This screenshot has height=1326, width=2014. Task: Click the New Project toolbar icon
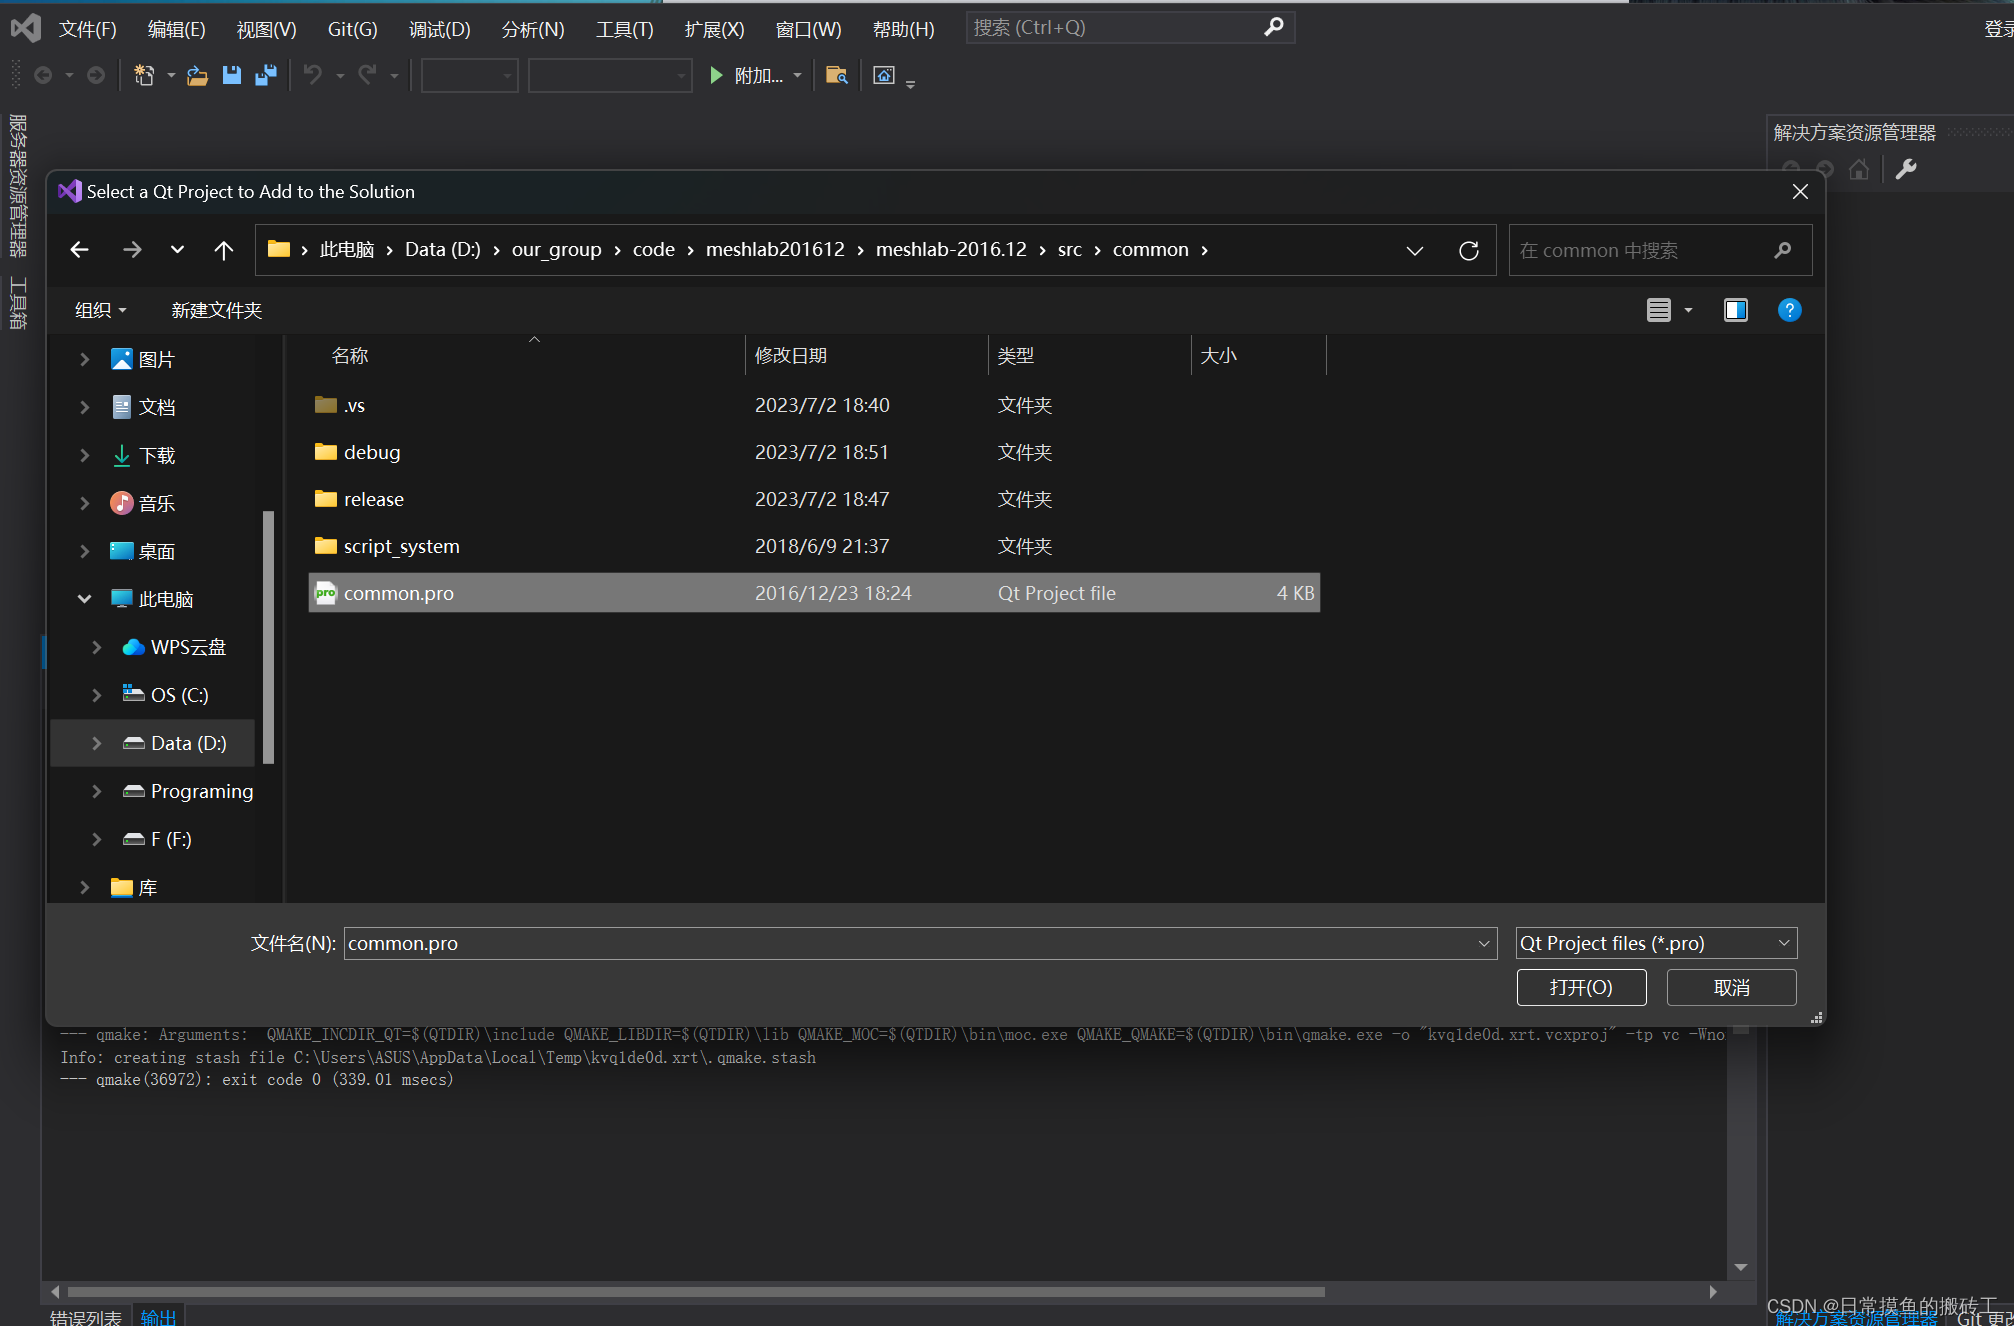[x=144, y=75]
